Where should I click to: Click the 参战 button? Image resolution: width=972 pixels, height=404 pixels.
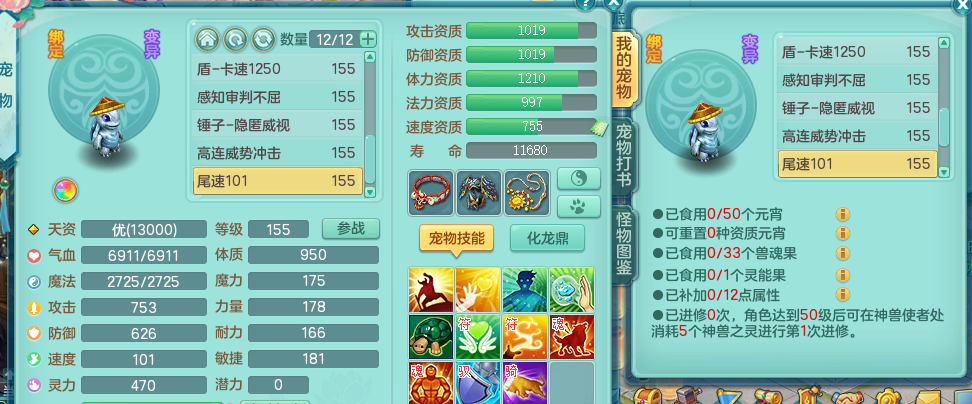coord(351,229)
